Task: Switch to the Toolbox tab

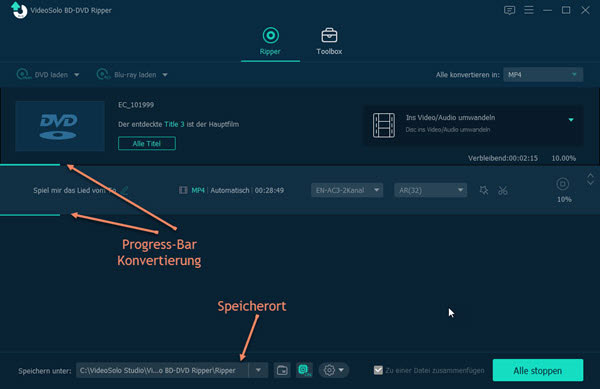Action: [329, 41]
